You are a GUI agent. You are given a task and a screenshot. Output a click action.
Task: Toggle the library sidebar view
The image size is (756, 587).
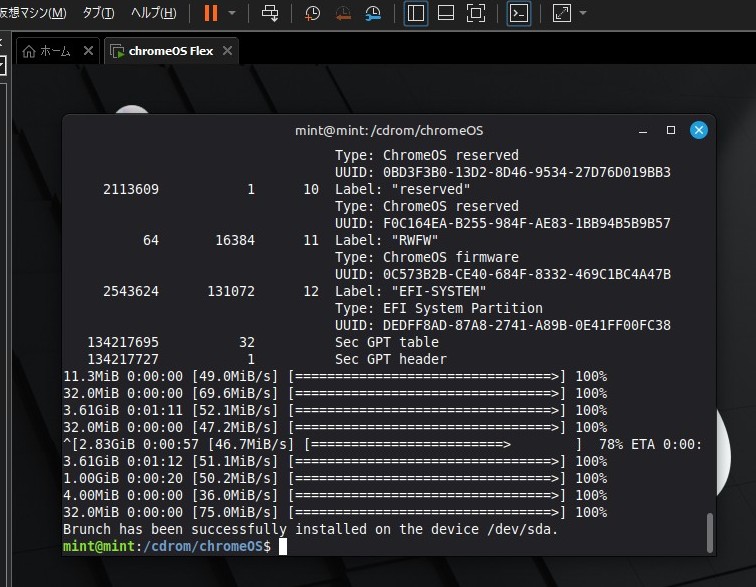coord(416,13)
